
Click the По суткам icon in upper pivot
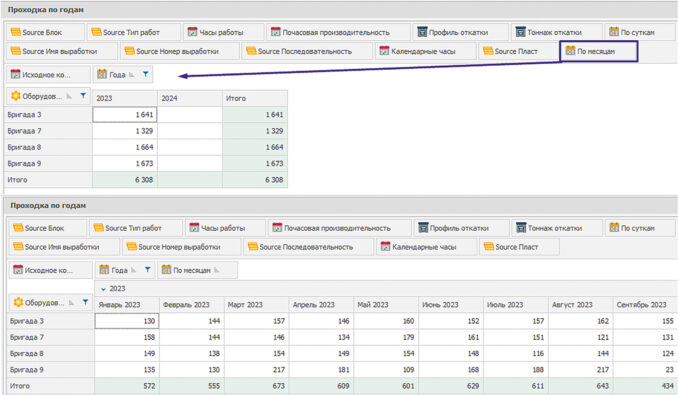(614, 32)
